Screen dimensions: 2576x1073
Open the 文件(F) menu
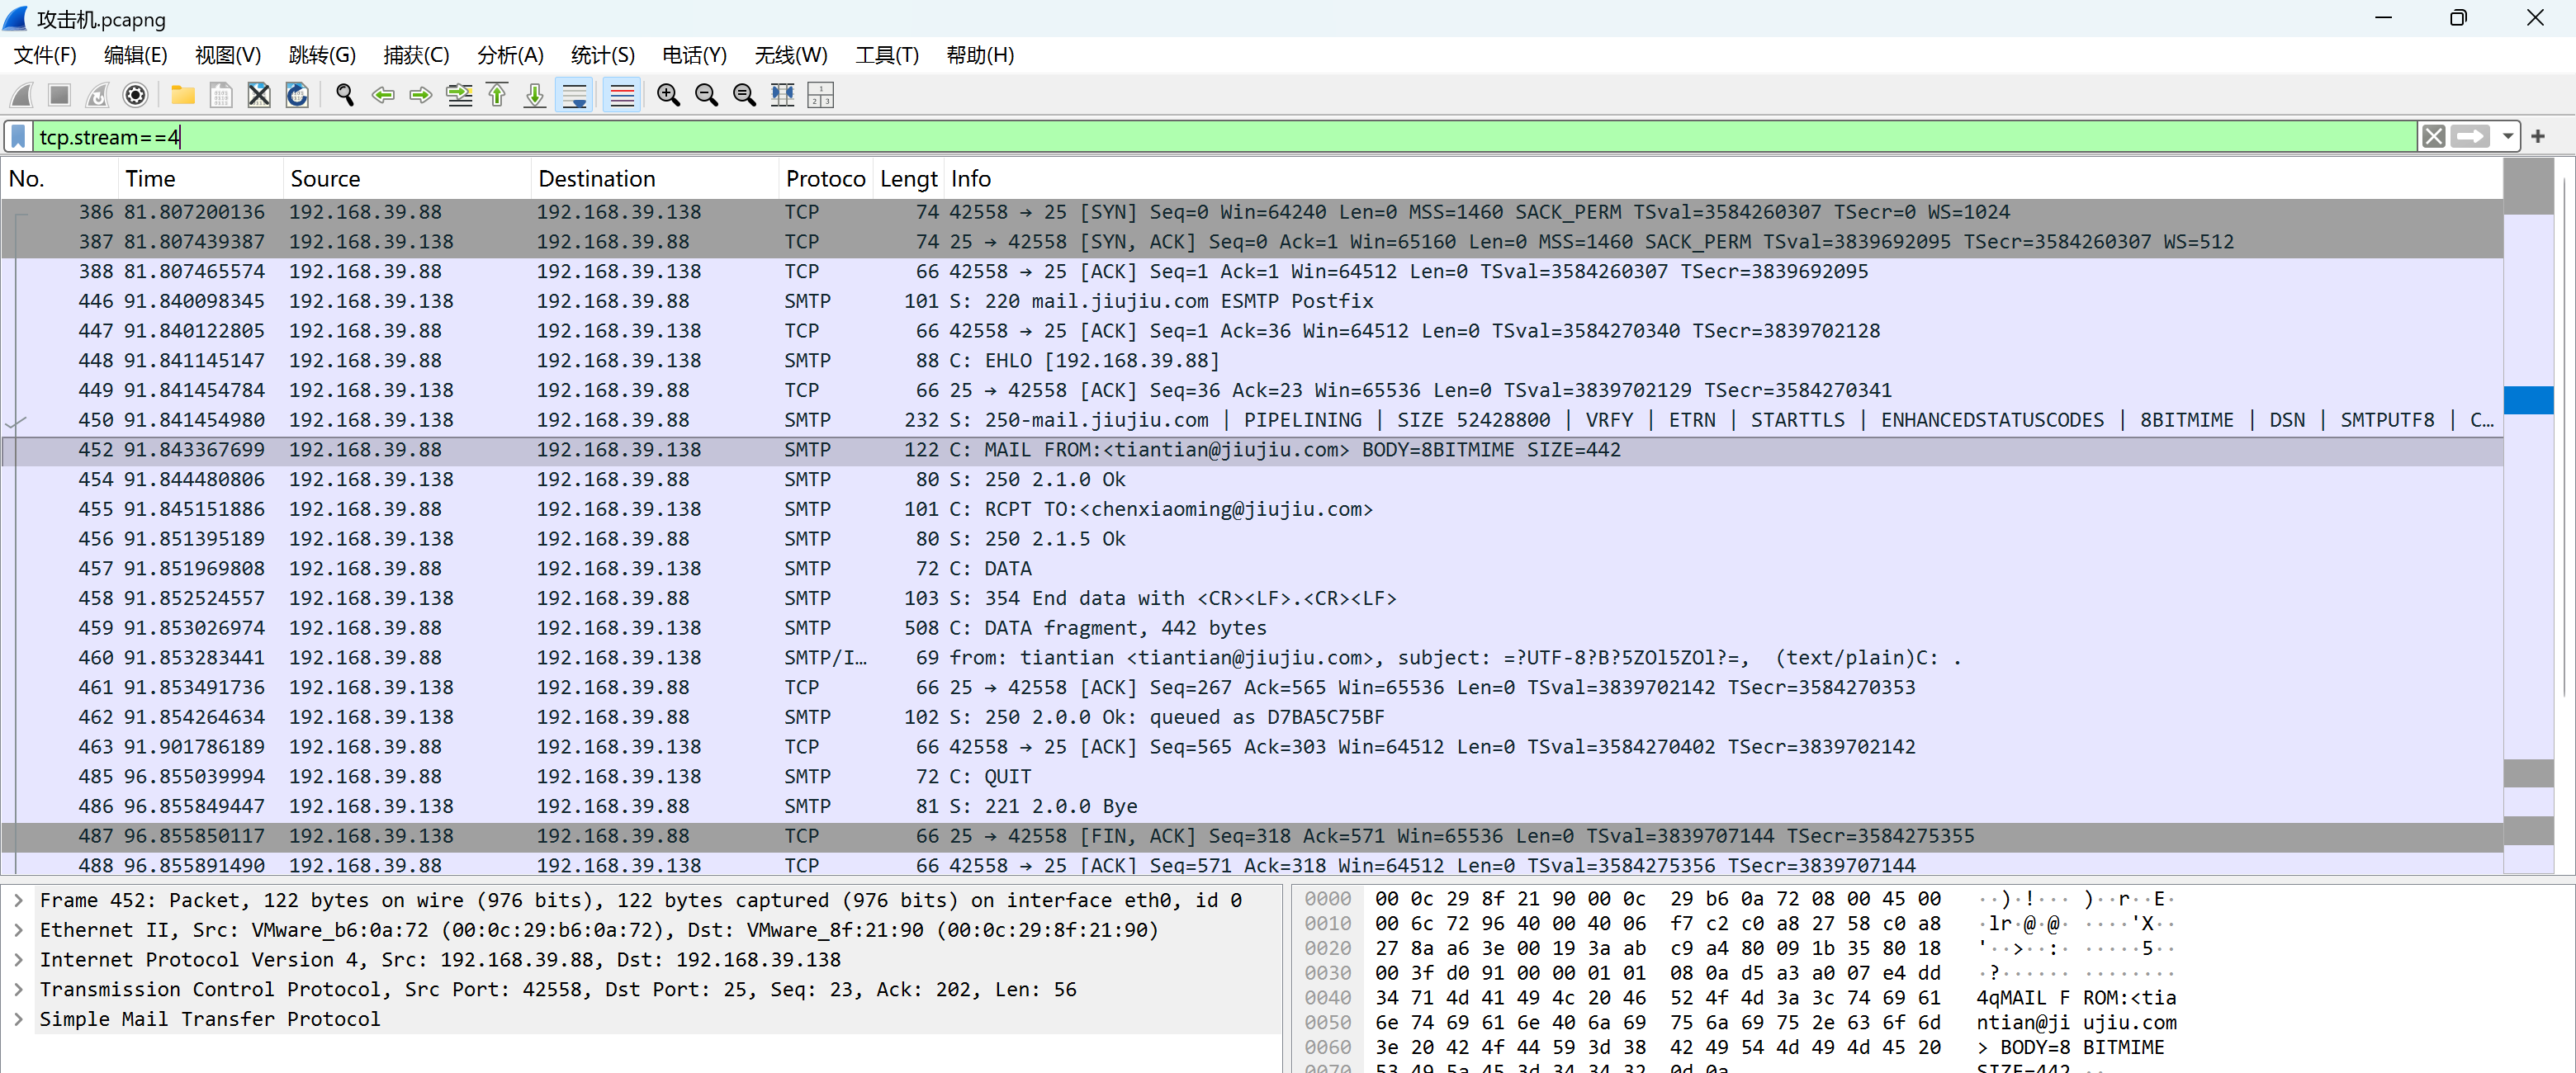pos(45,55)
